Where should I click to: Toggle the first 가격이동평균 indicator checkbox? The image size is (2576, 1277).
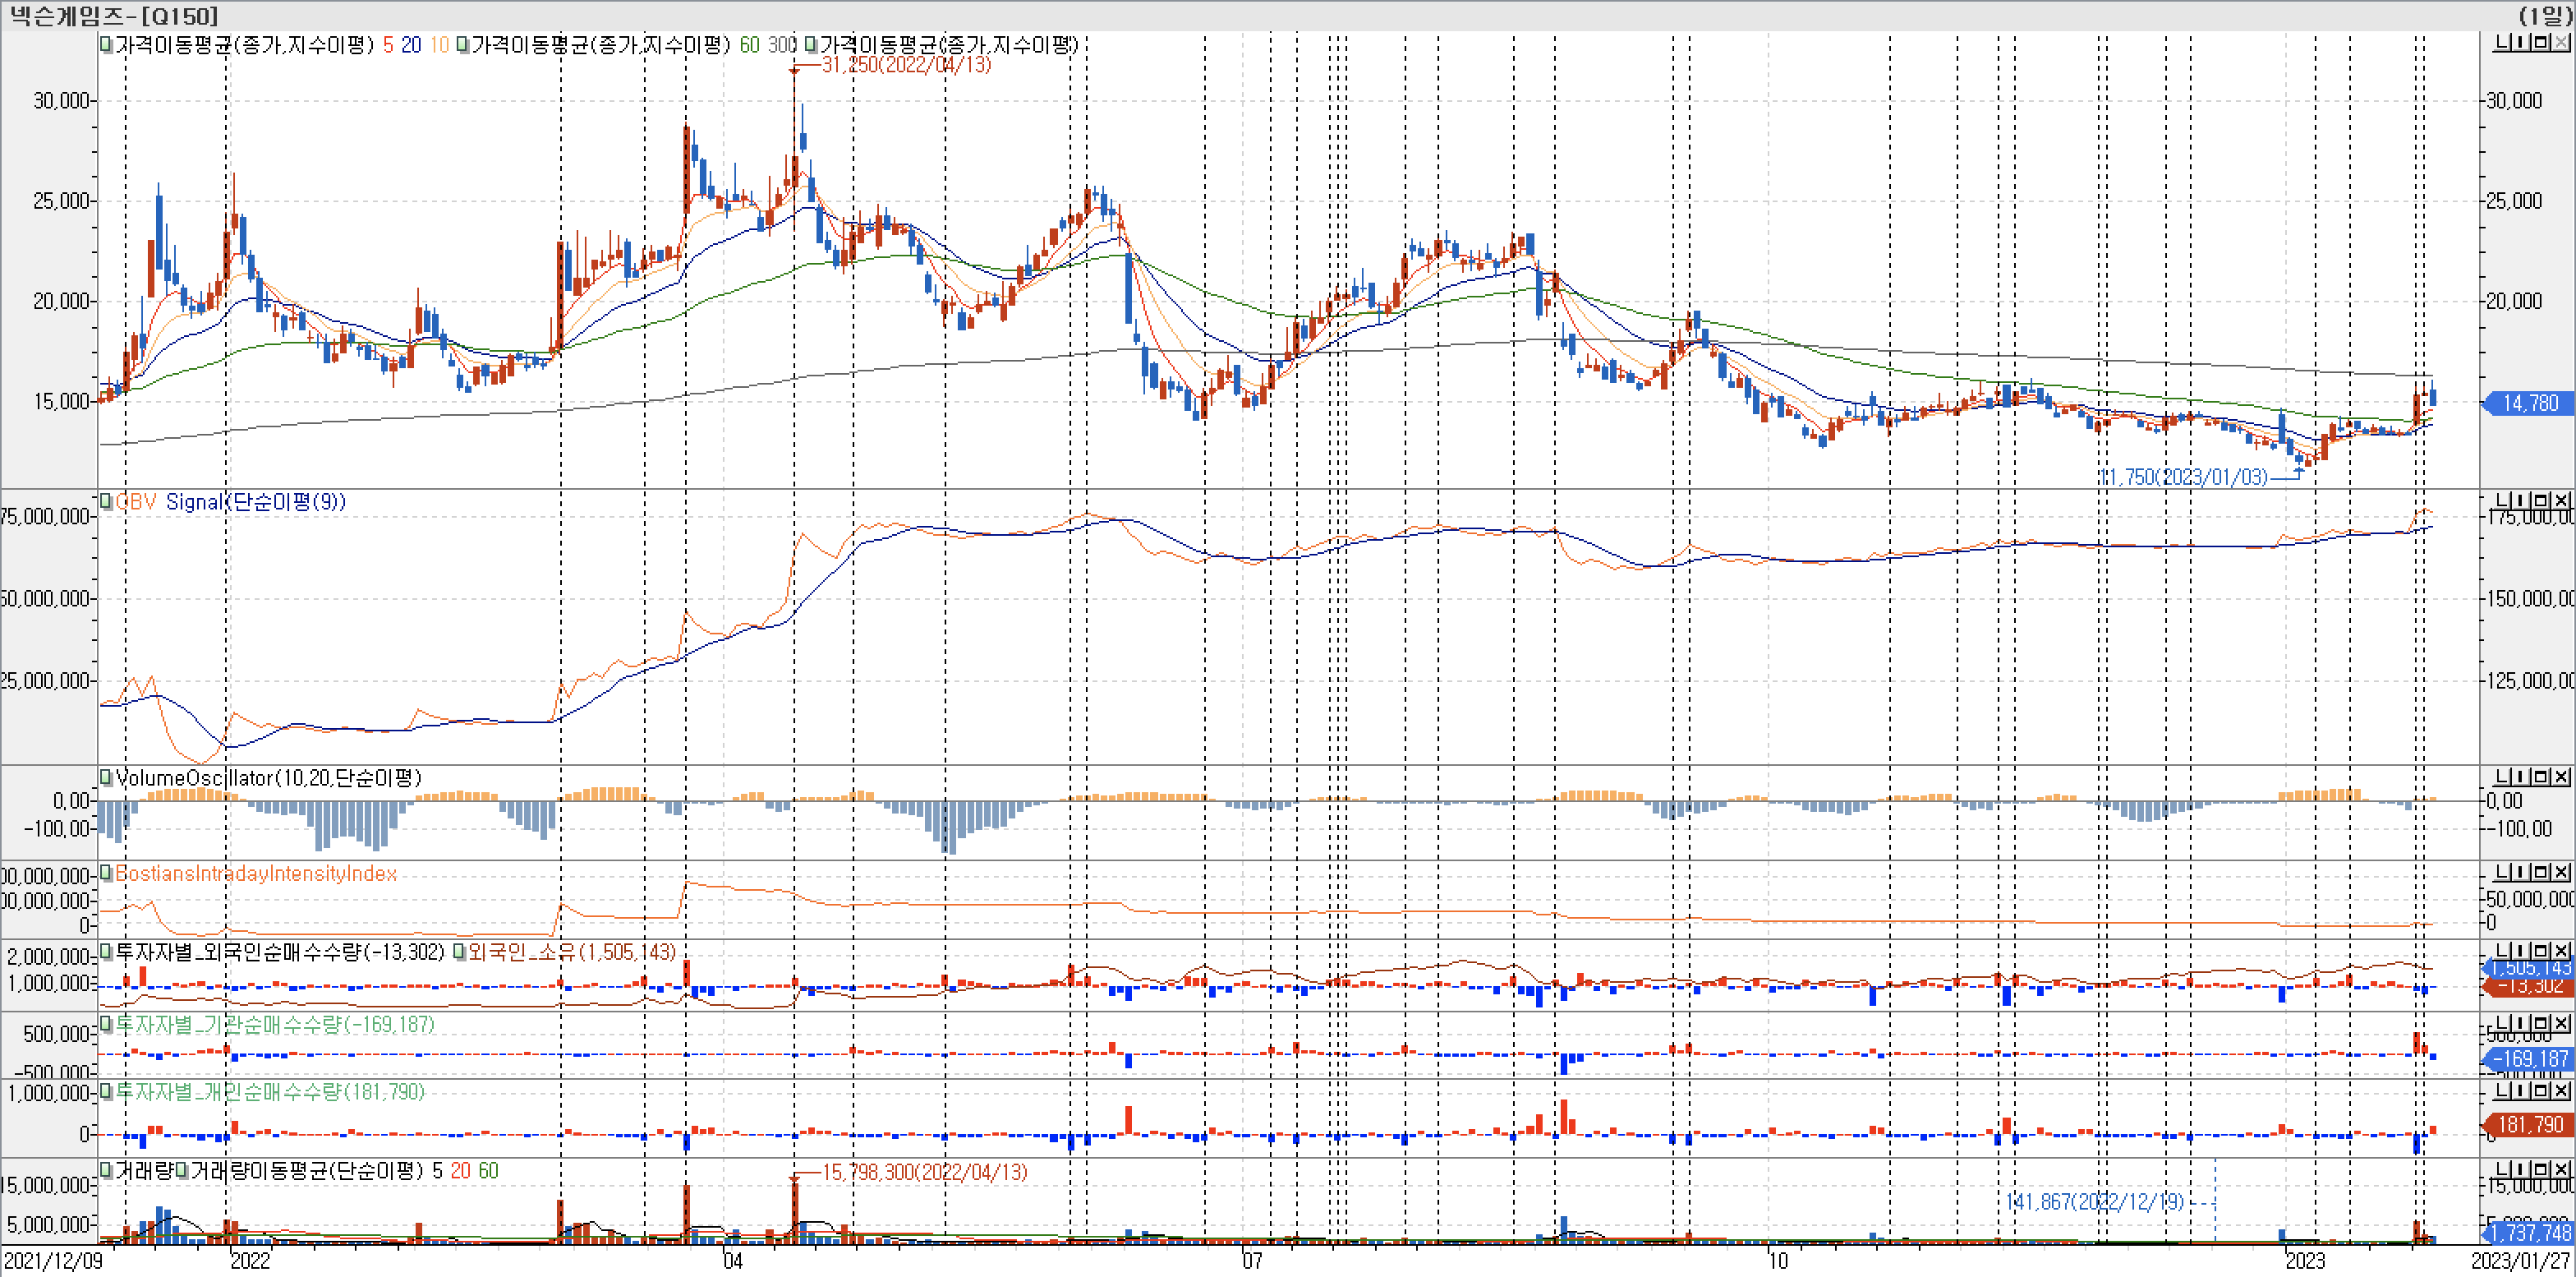coord(106,45)
